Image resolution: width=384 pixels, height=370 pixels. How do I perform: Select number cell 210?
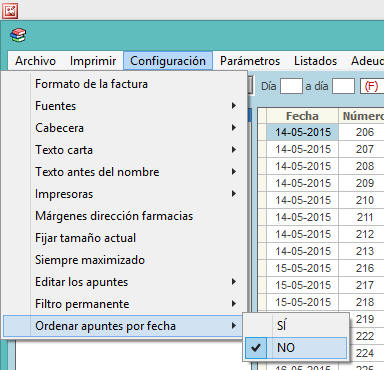(362, 200)
